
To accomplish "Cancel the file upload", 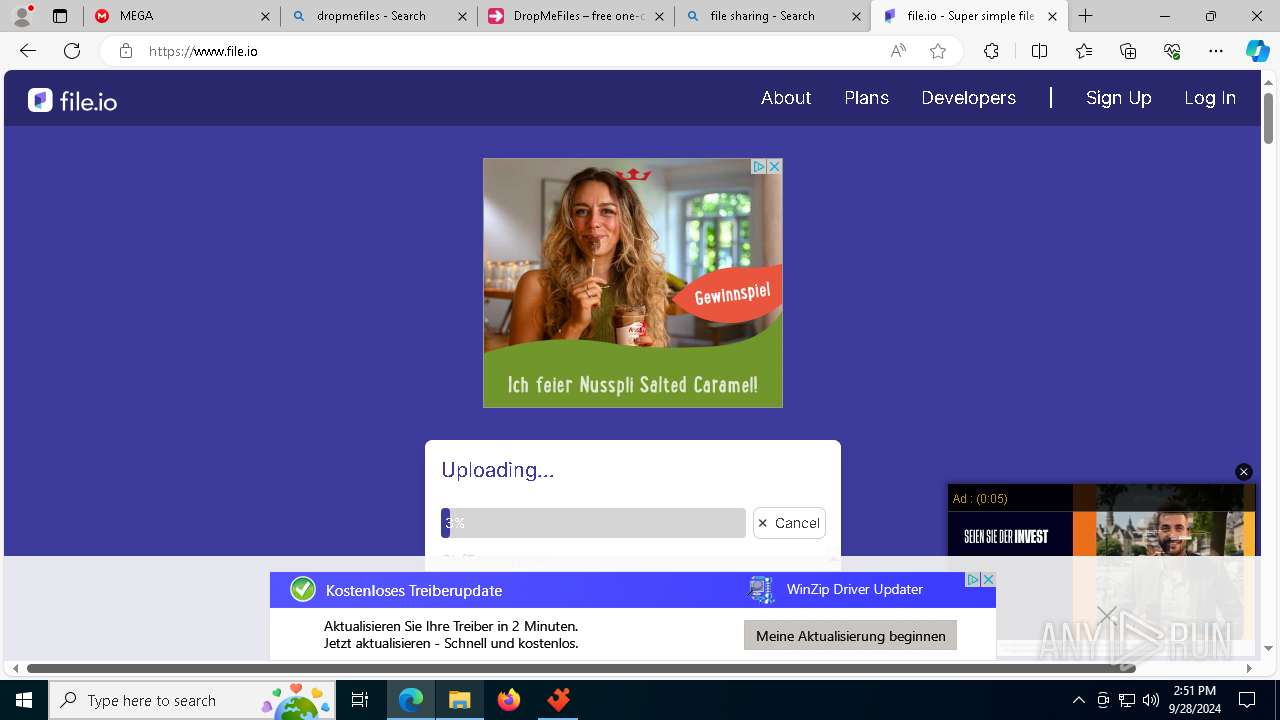I will tap(789, 523).
